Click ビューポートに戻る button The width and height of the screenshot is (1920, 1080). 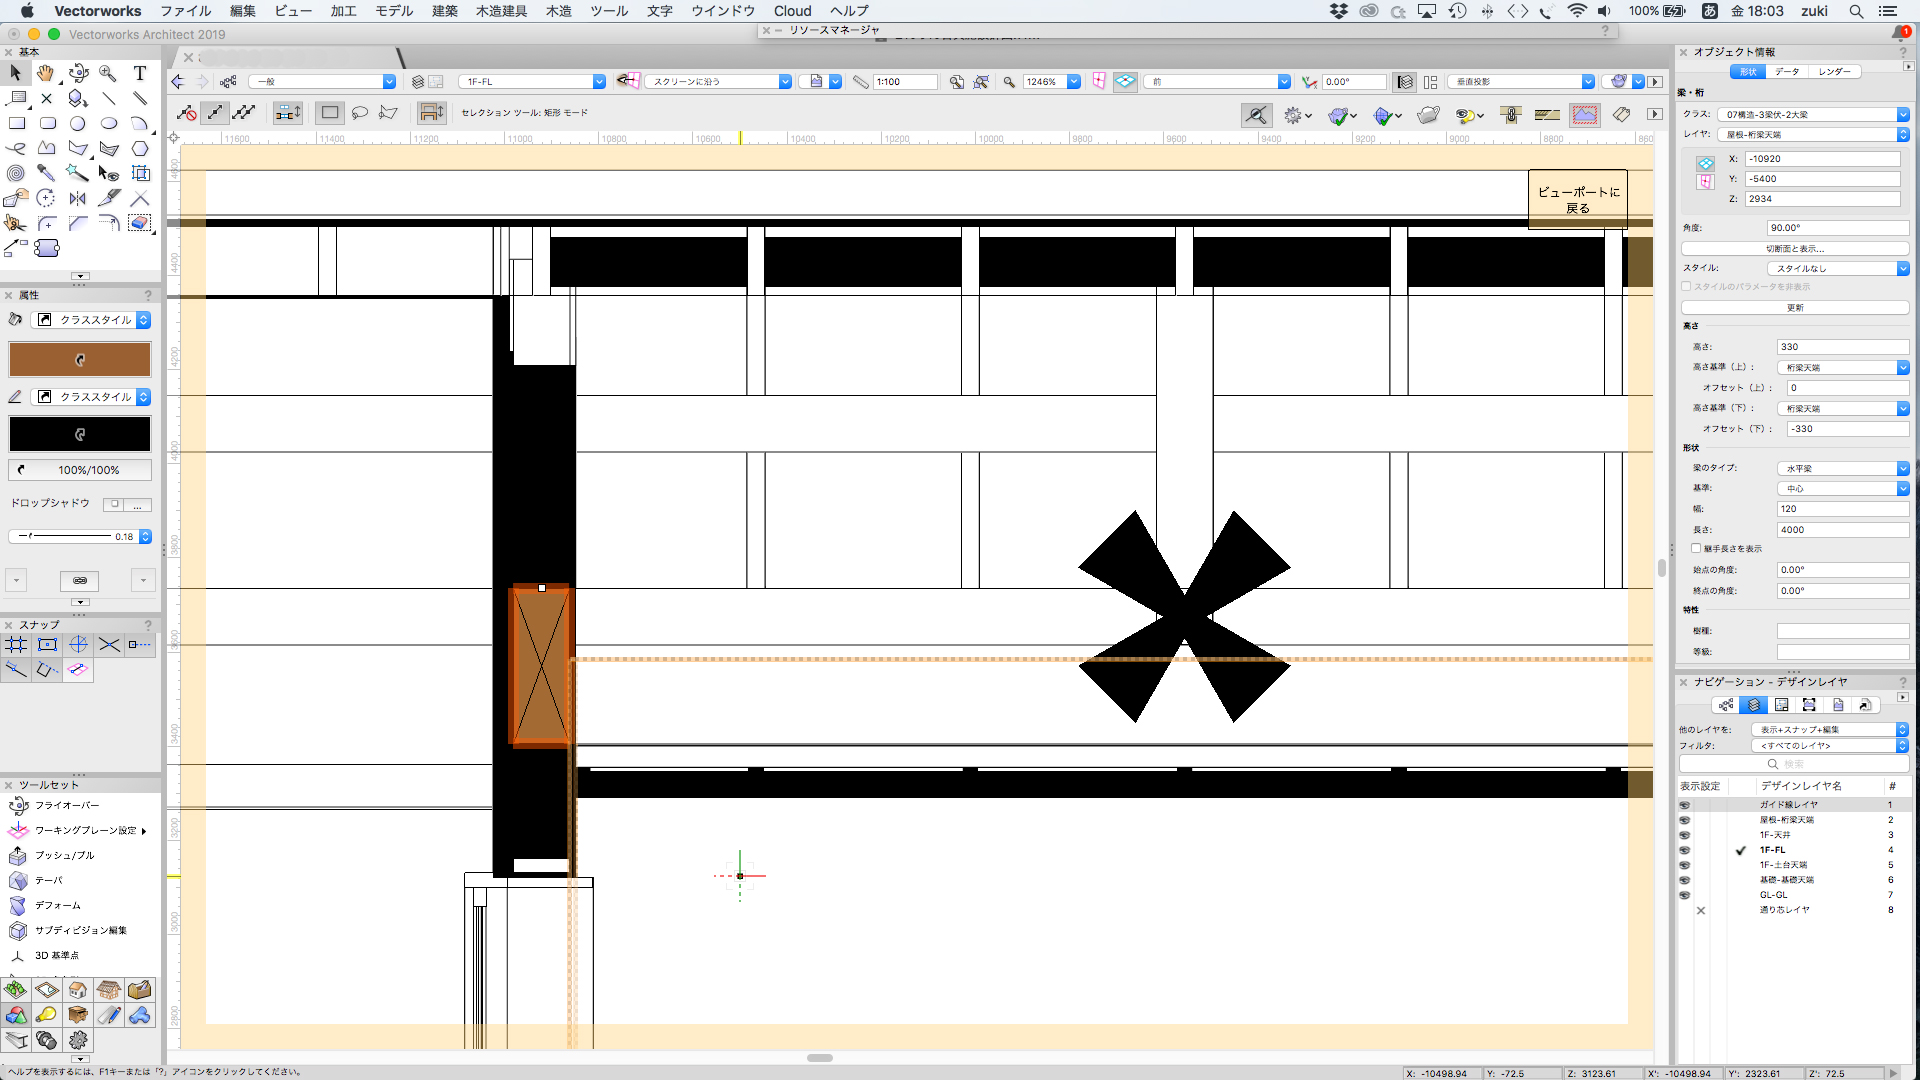(x=1578, y=200)
